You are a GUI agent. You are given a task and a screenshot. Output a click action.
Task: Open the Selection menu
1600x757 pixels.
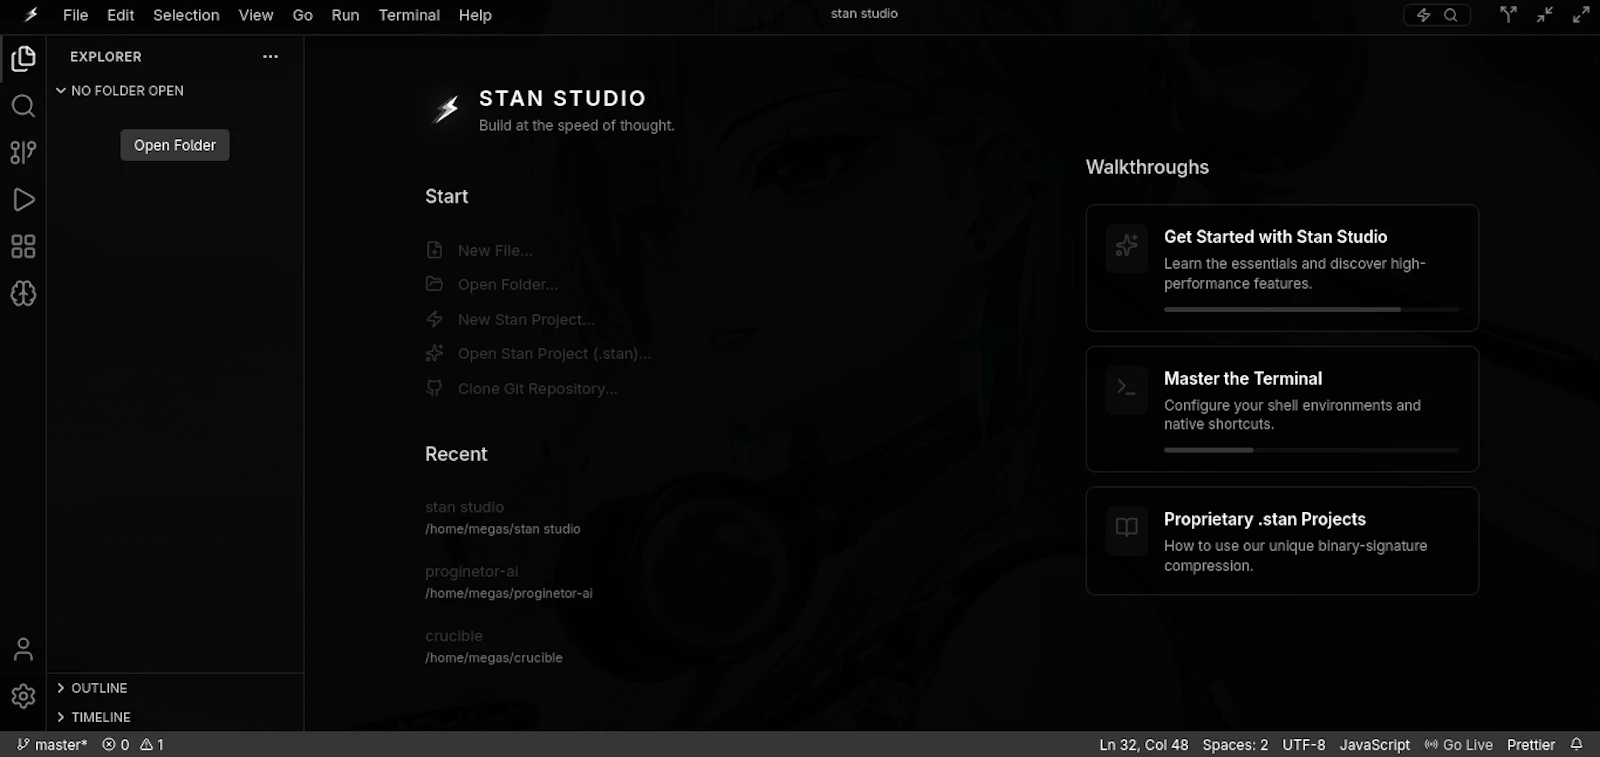(x=186, y=15)
